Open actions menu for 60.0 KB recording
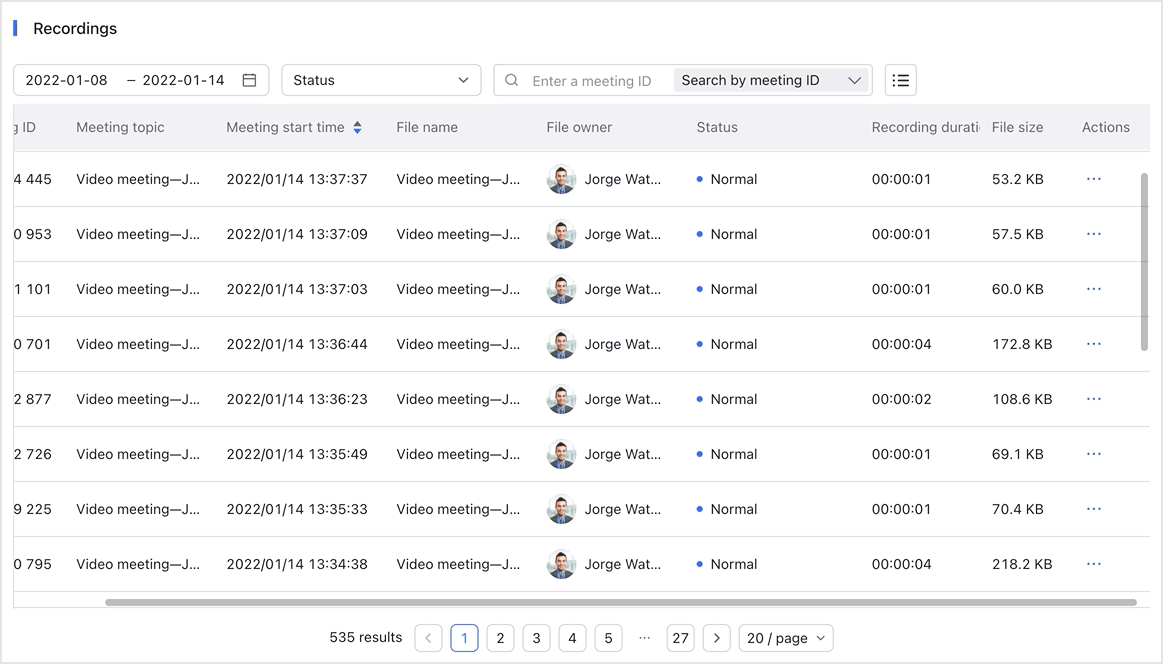Screen dimensions: 1163x664 point(1093,289)
